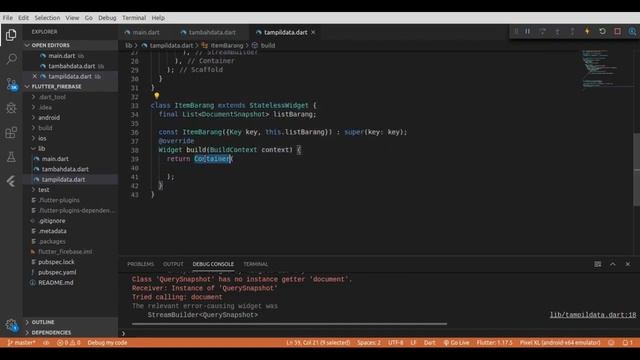
Task: Switch to the main.dart editor tab
Action: [145, 32]
